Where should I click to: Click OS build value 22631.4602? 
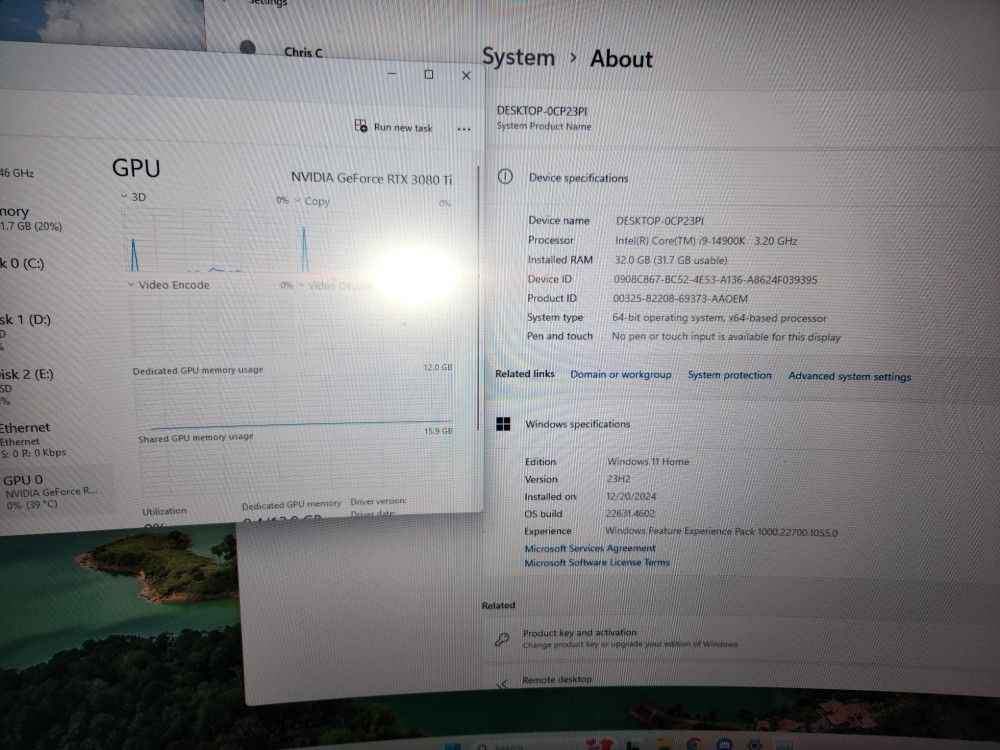pyautogui.click(x=630, y=513)
